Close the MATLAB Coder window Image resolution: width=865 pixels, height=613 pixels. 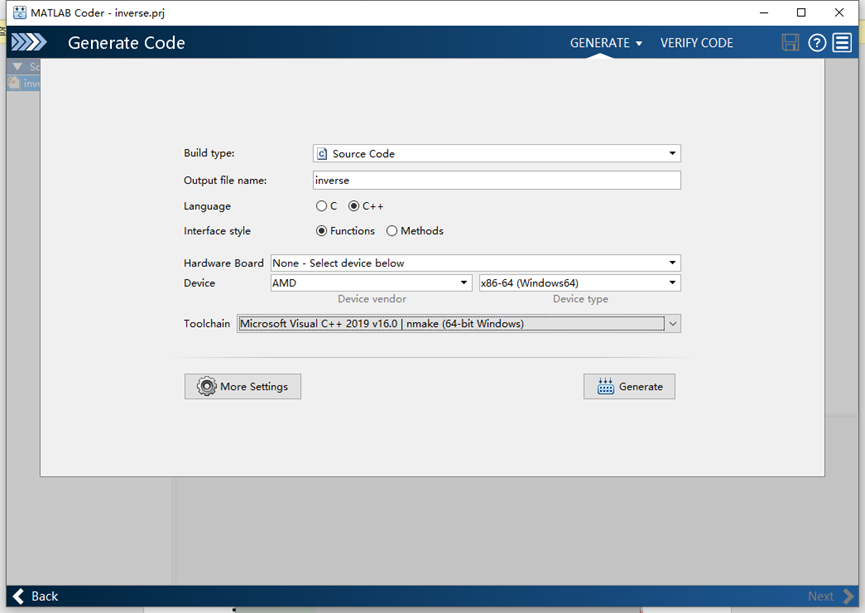pyautogui.click(x=839, y=12)
